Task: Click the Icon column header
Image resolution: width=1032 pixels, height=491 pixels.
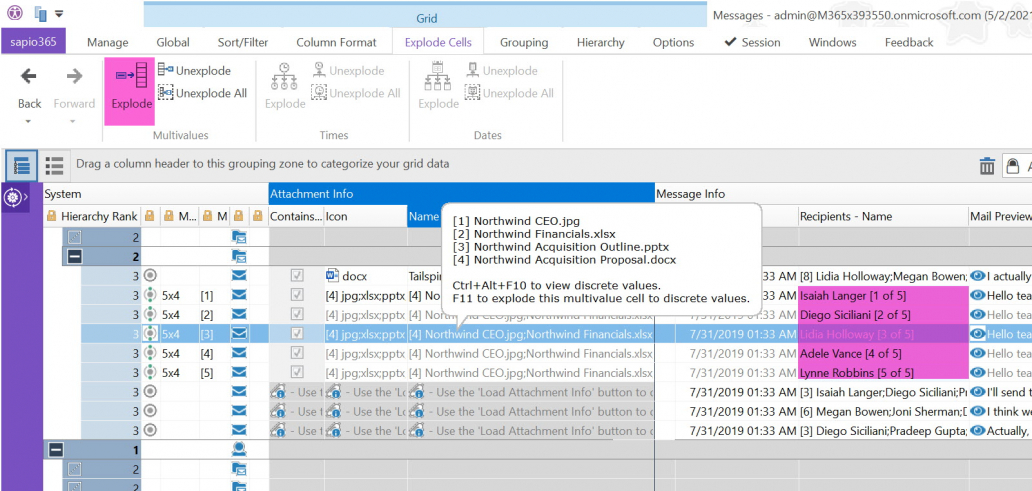Action: pyautogui.click(x=365, y=216)
